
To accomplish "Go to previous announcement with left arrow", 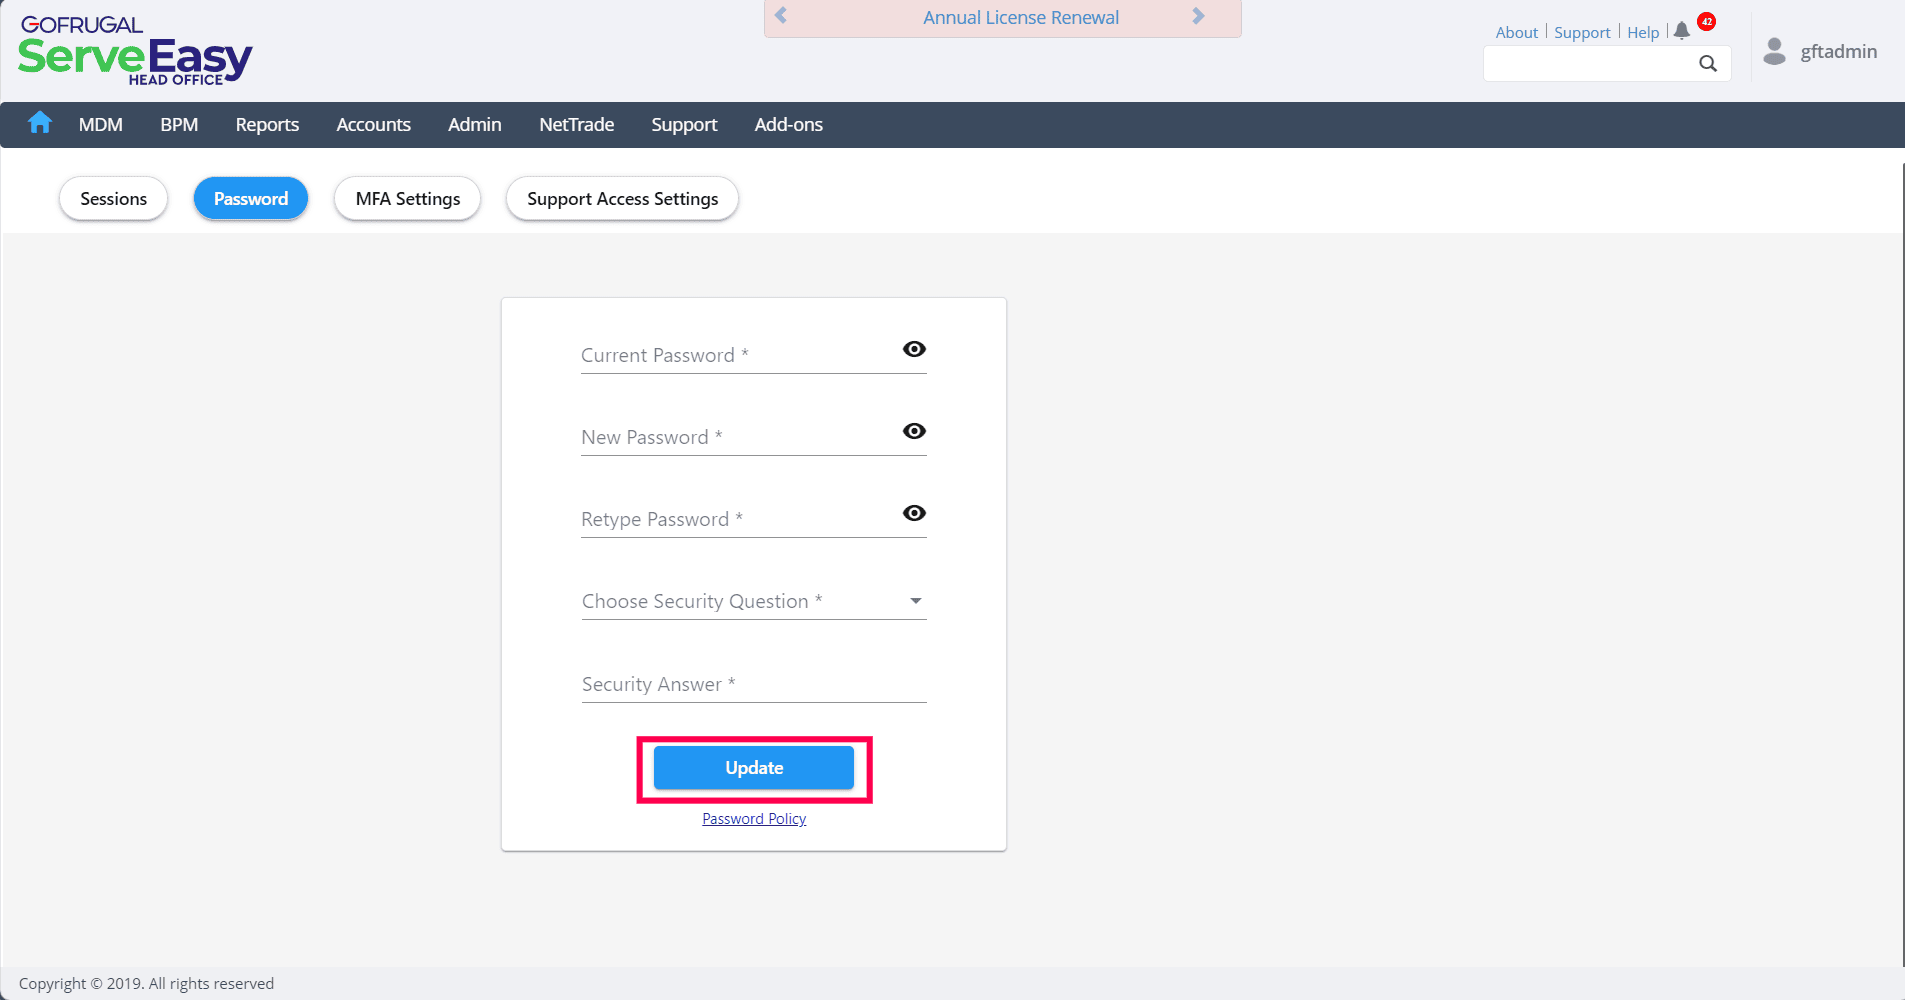I will [782, 16].
